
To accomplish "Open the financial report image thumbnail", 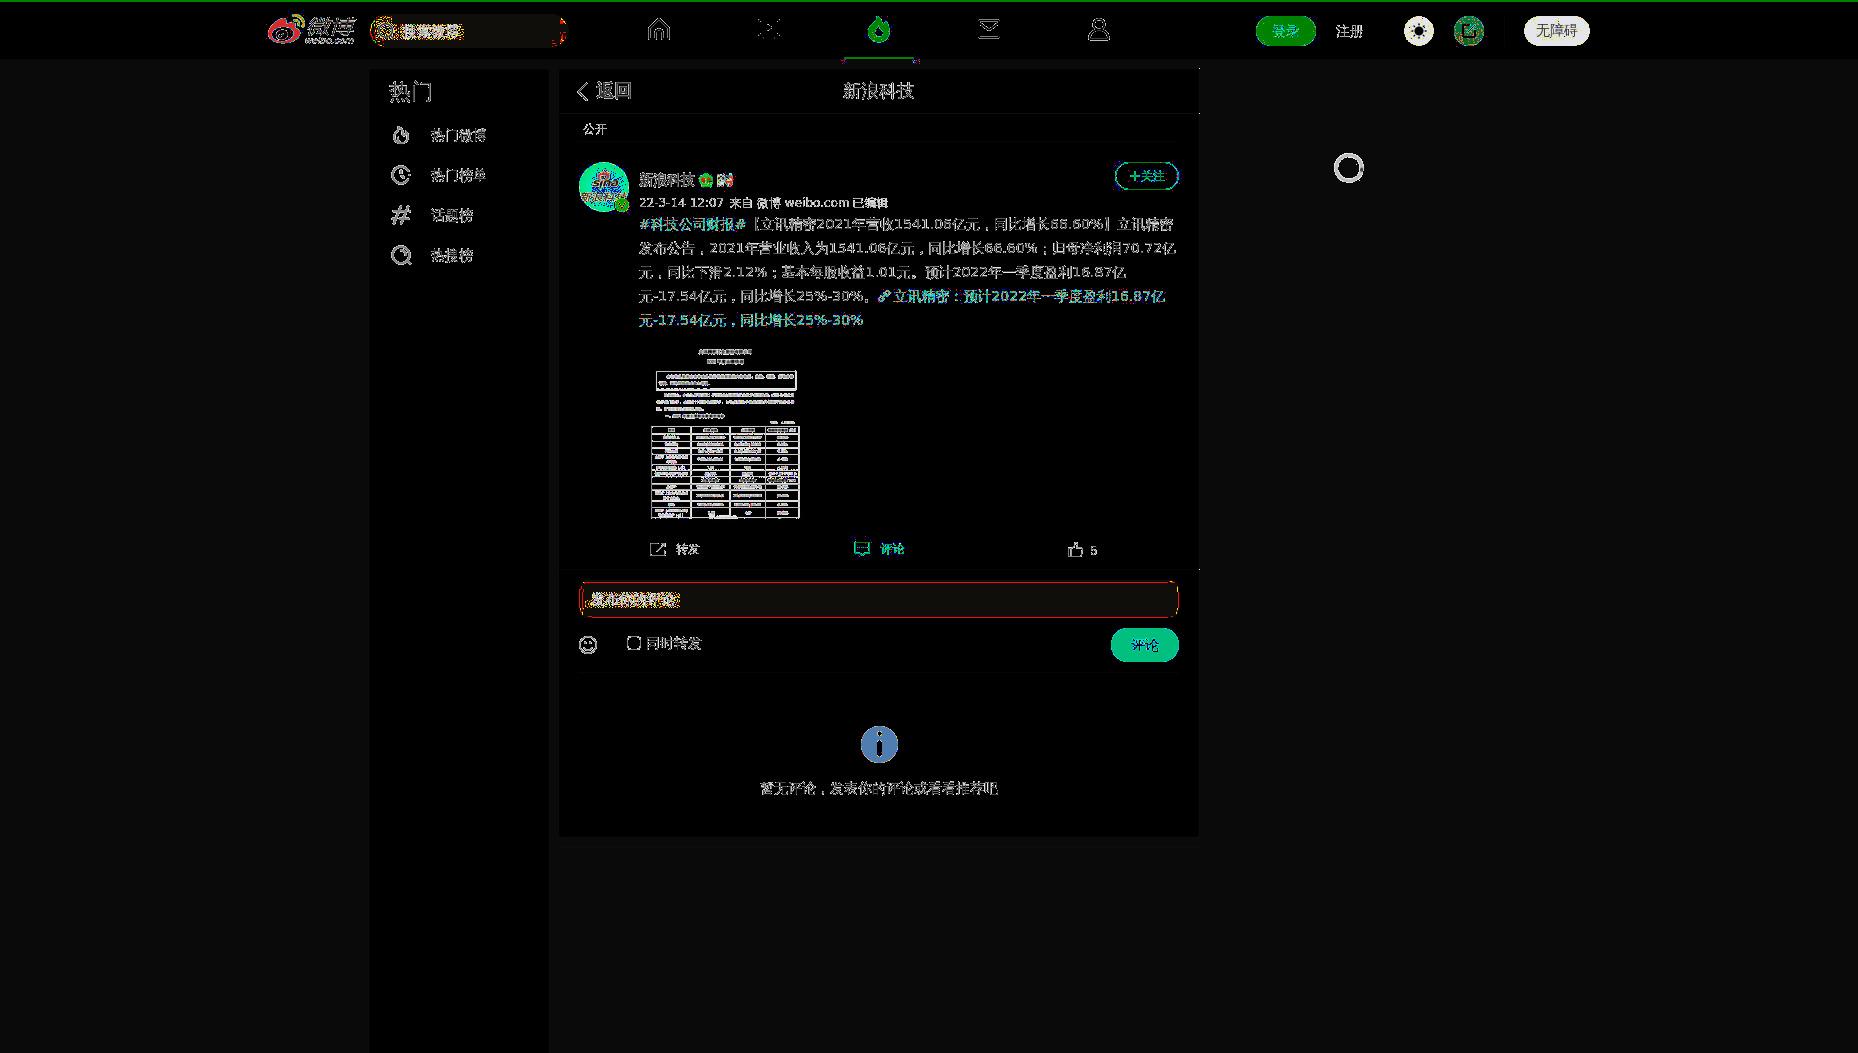I will pos(725,432).
